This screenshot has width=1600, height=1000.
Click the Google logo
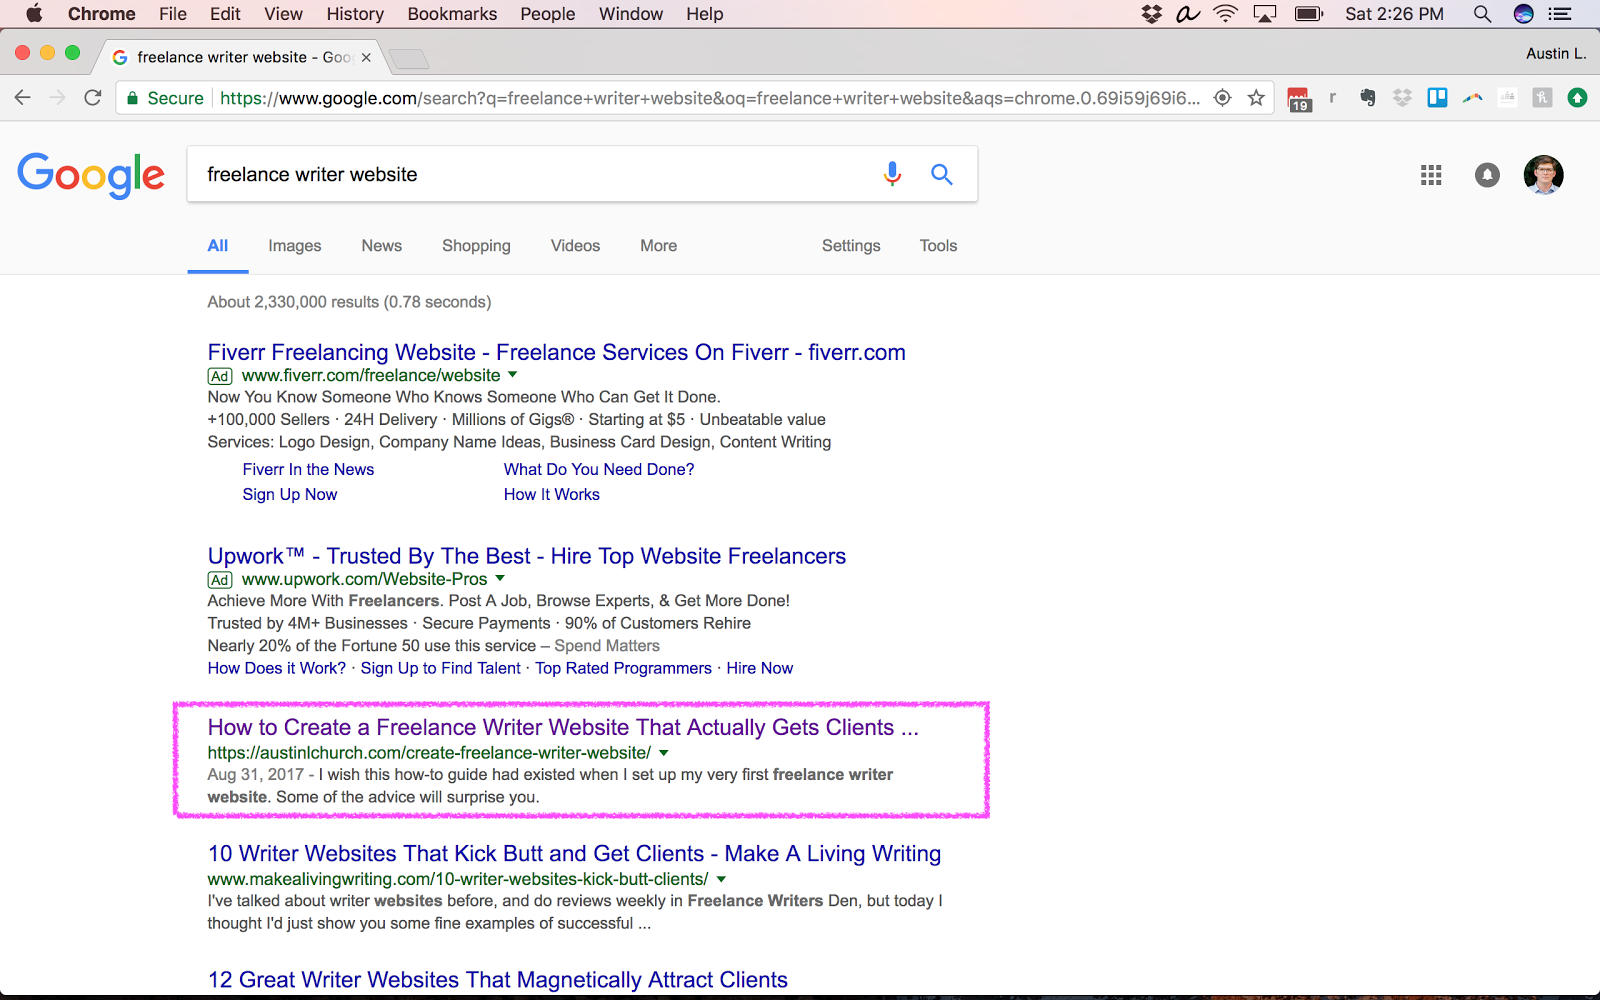point(91,175)
